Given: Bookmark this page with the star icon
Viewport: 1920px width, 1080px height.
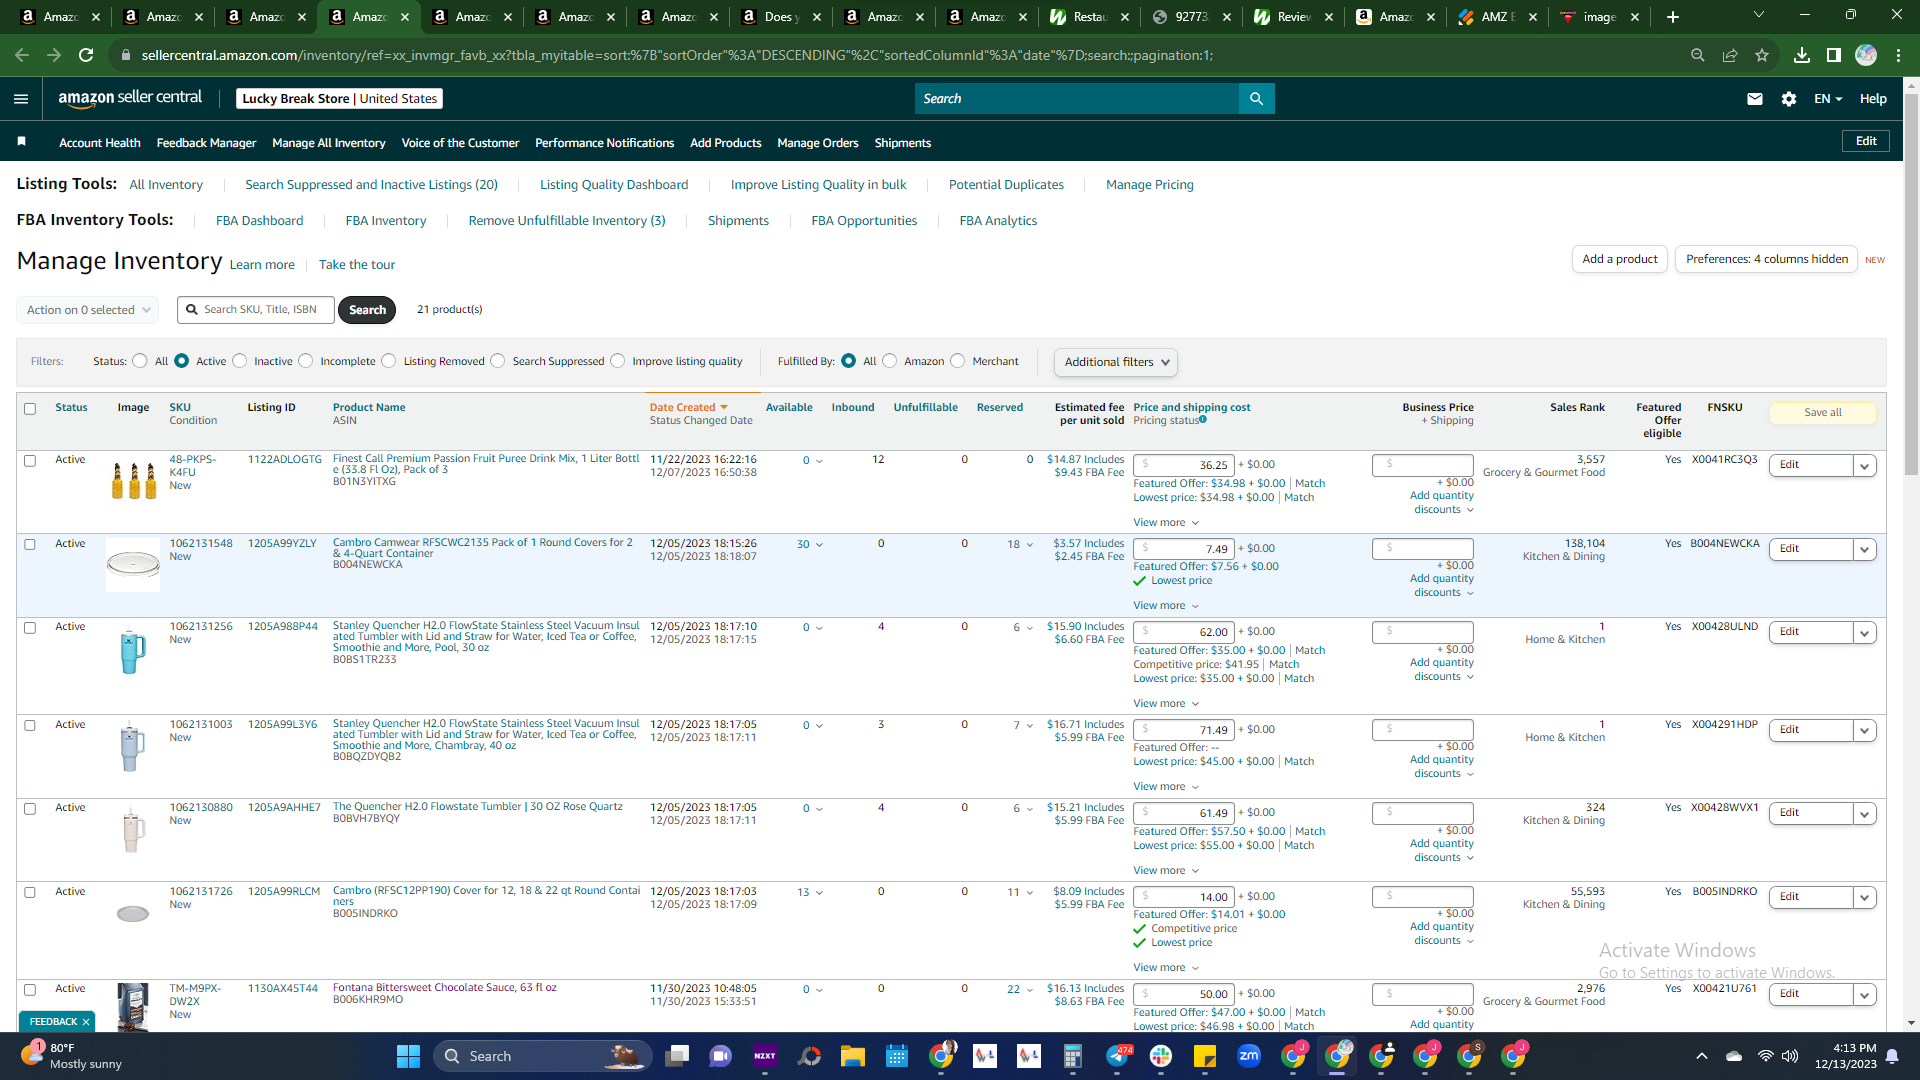Looking at the screenshot, I should [x=1762, y=55].
